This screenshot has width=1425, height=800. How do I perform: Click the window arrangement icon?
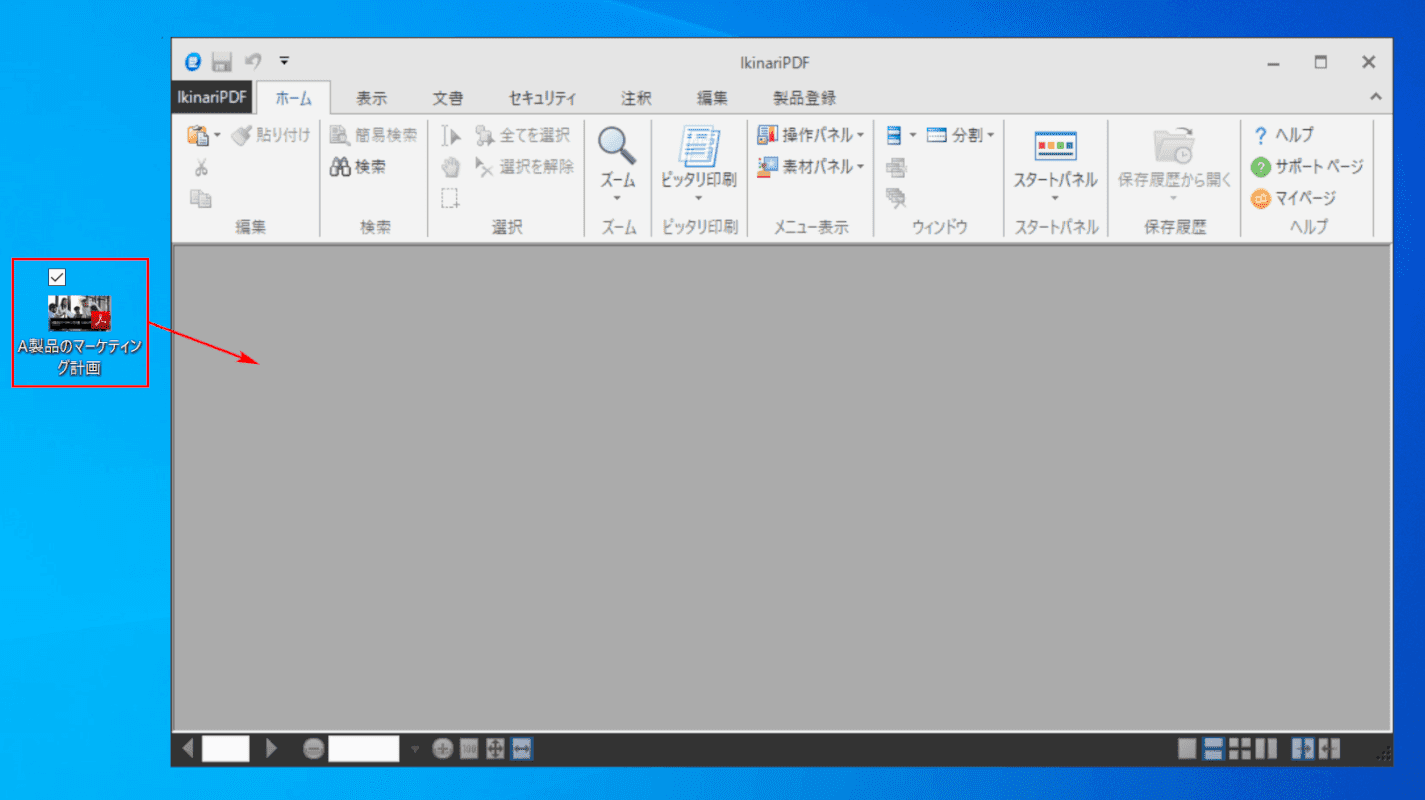[895, 135]
